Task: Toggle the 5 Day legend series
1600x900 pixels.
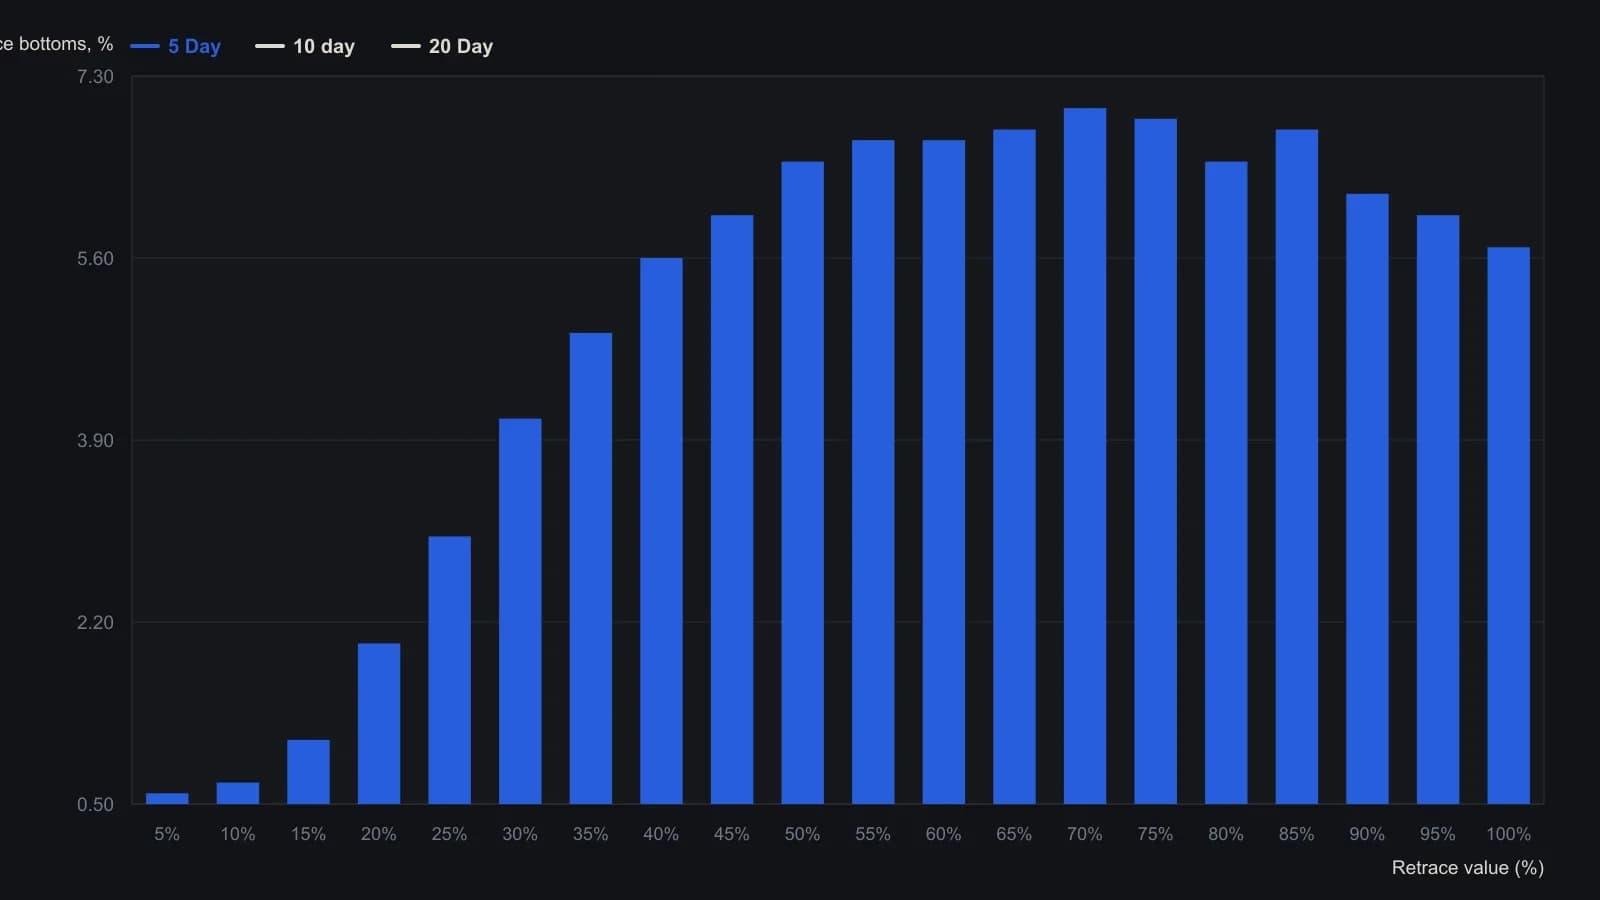Action: [176, 46]
